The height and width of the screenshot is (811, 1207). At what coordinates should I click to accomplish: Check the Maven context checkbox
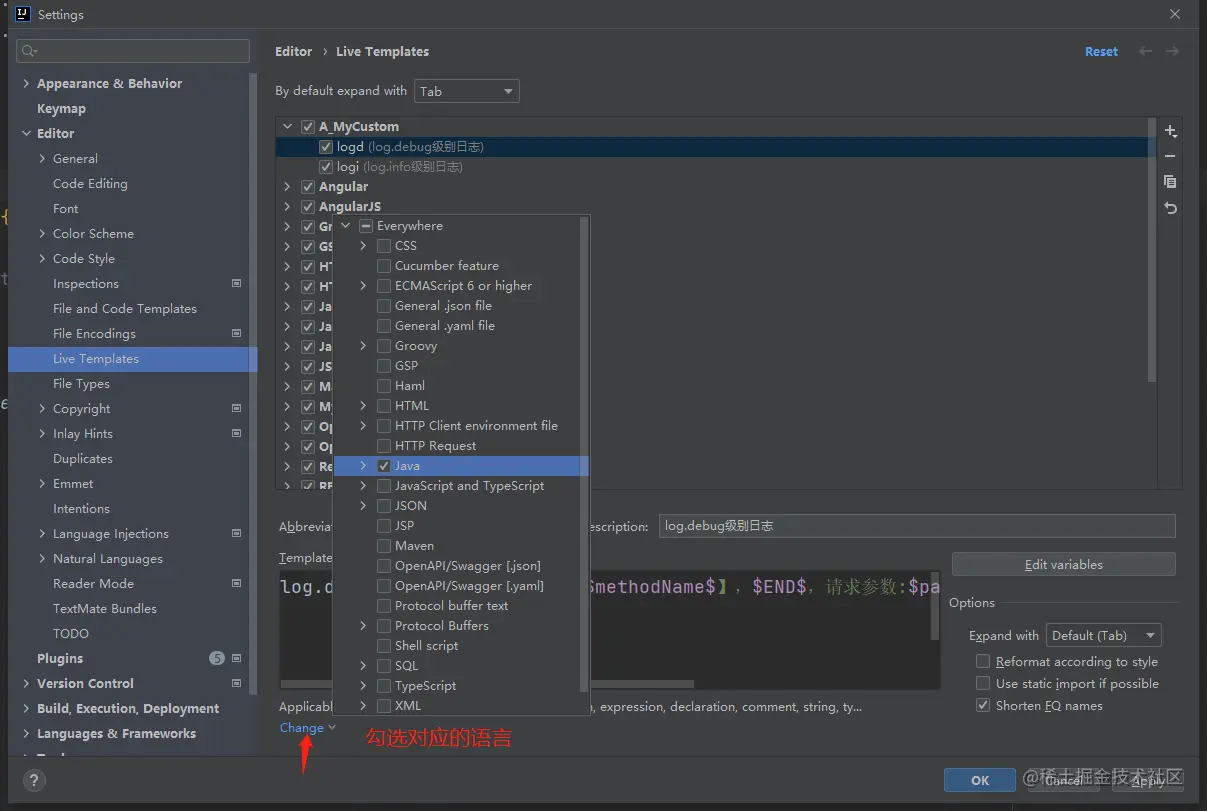click(384, 546)
